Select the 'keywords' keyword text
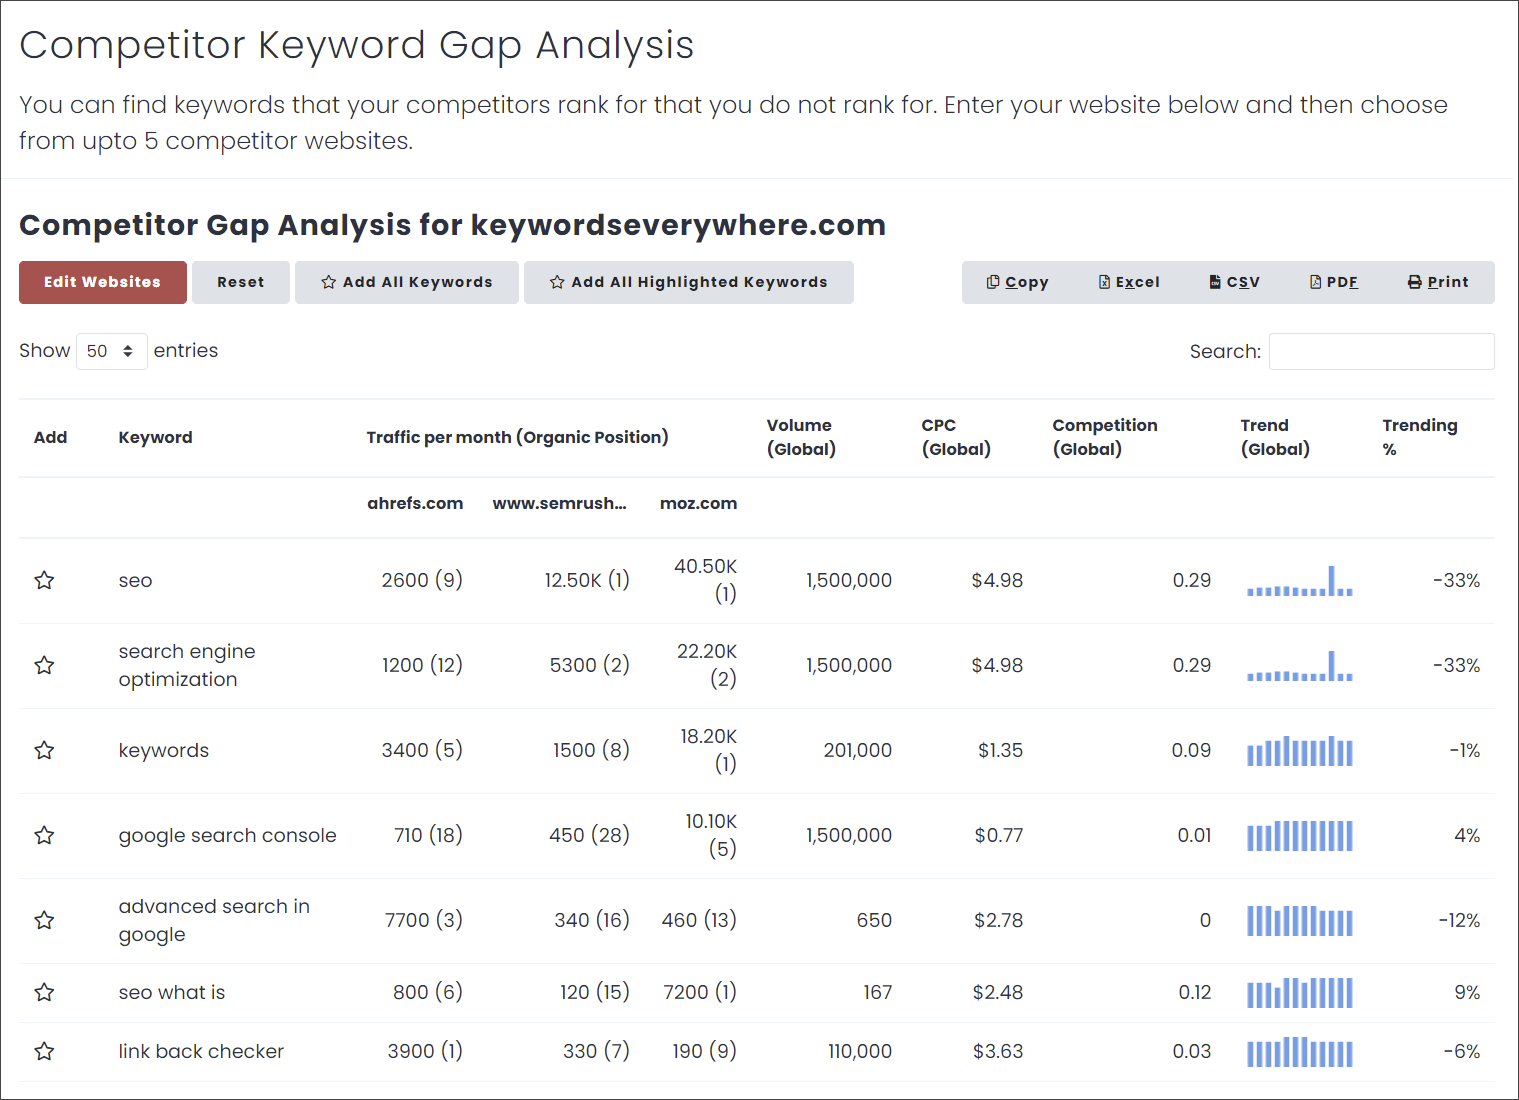 pos(164,750)
